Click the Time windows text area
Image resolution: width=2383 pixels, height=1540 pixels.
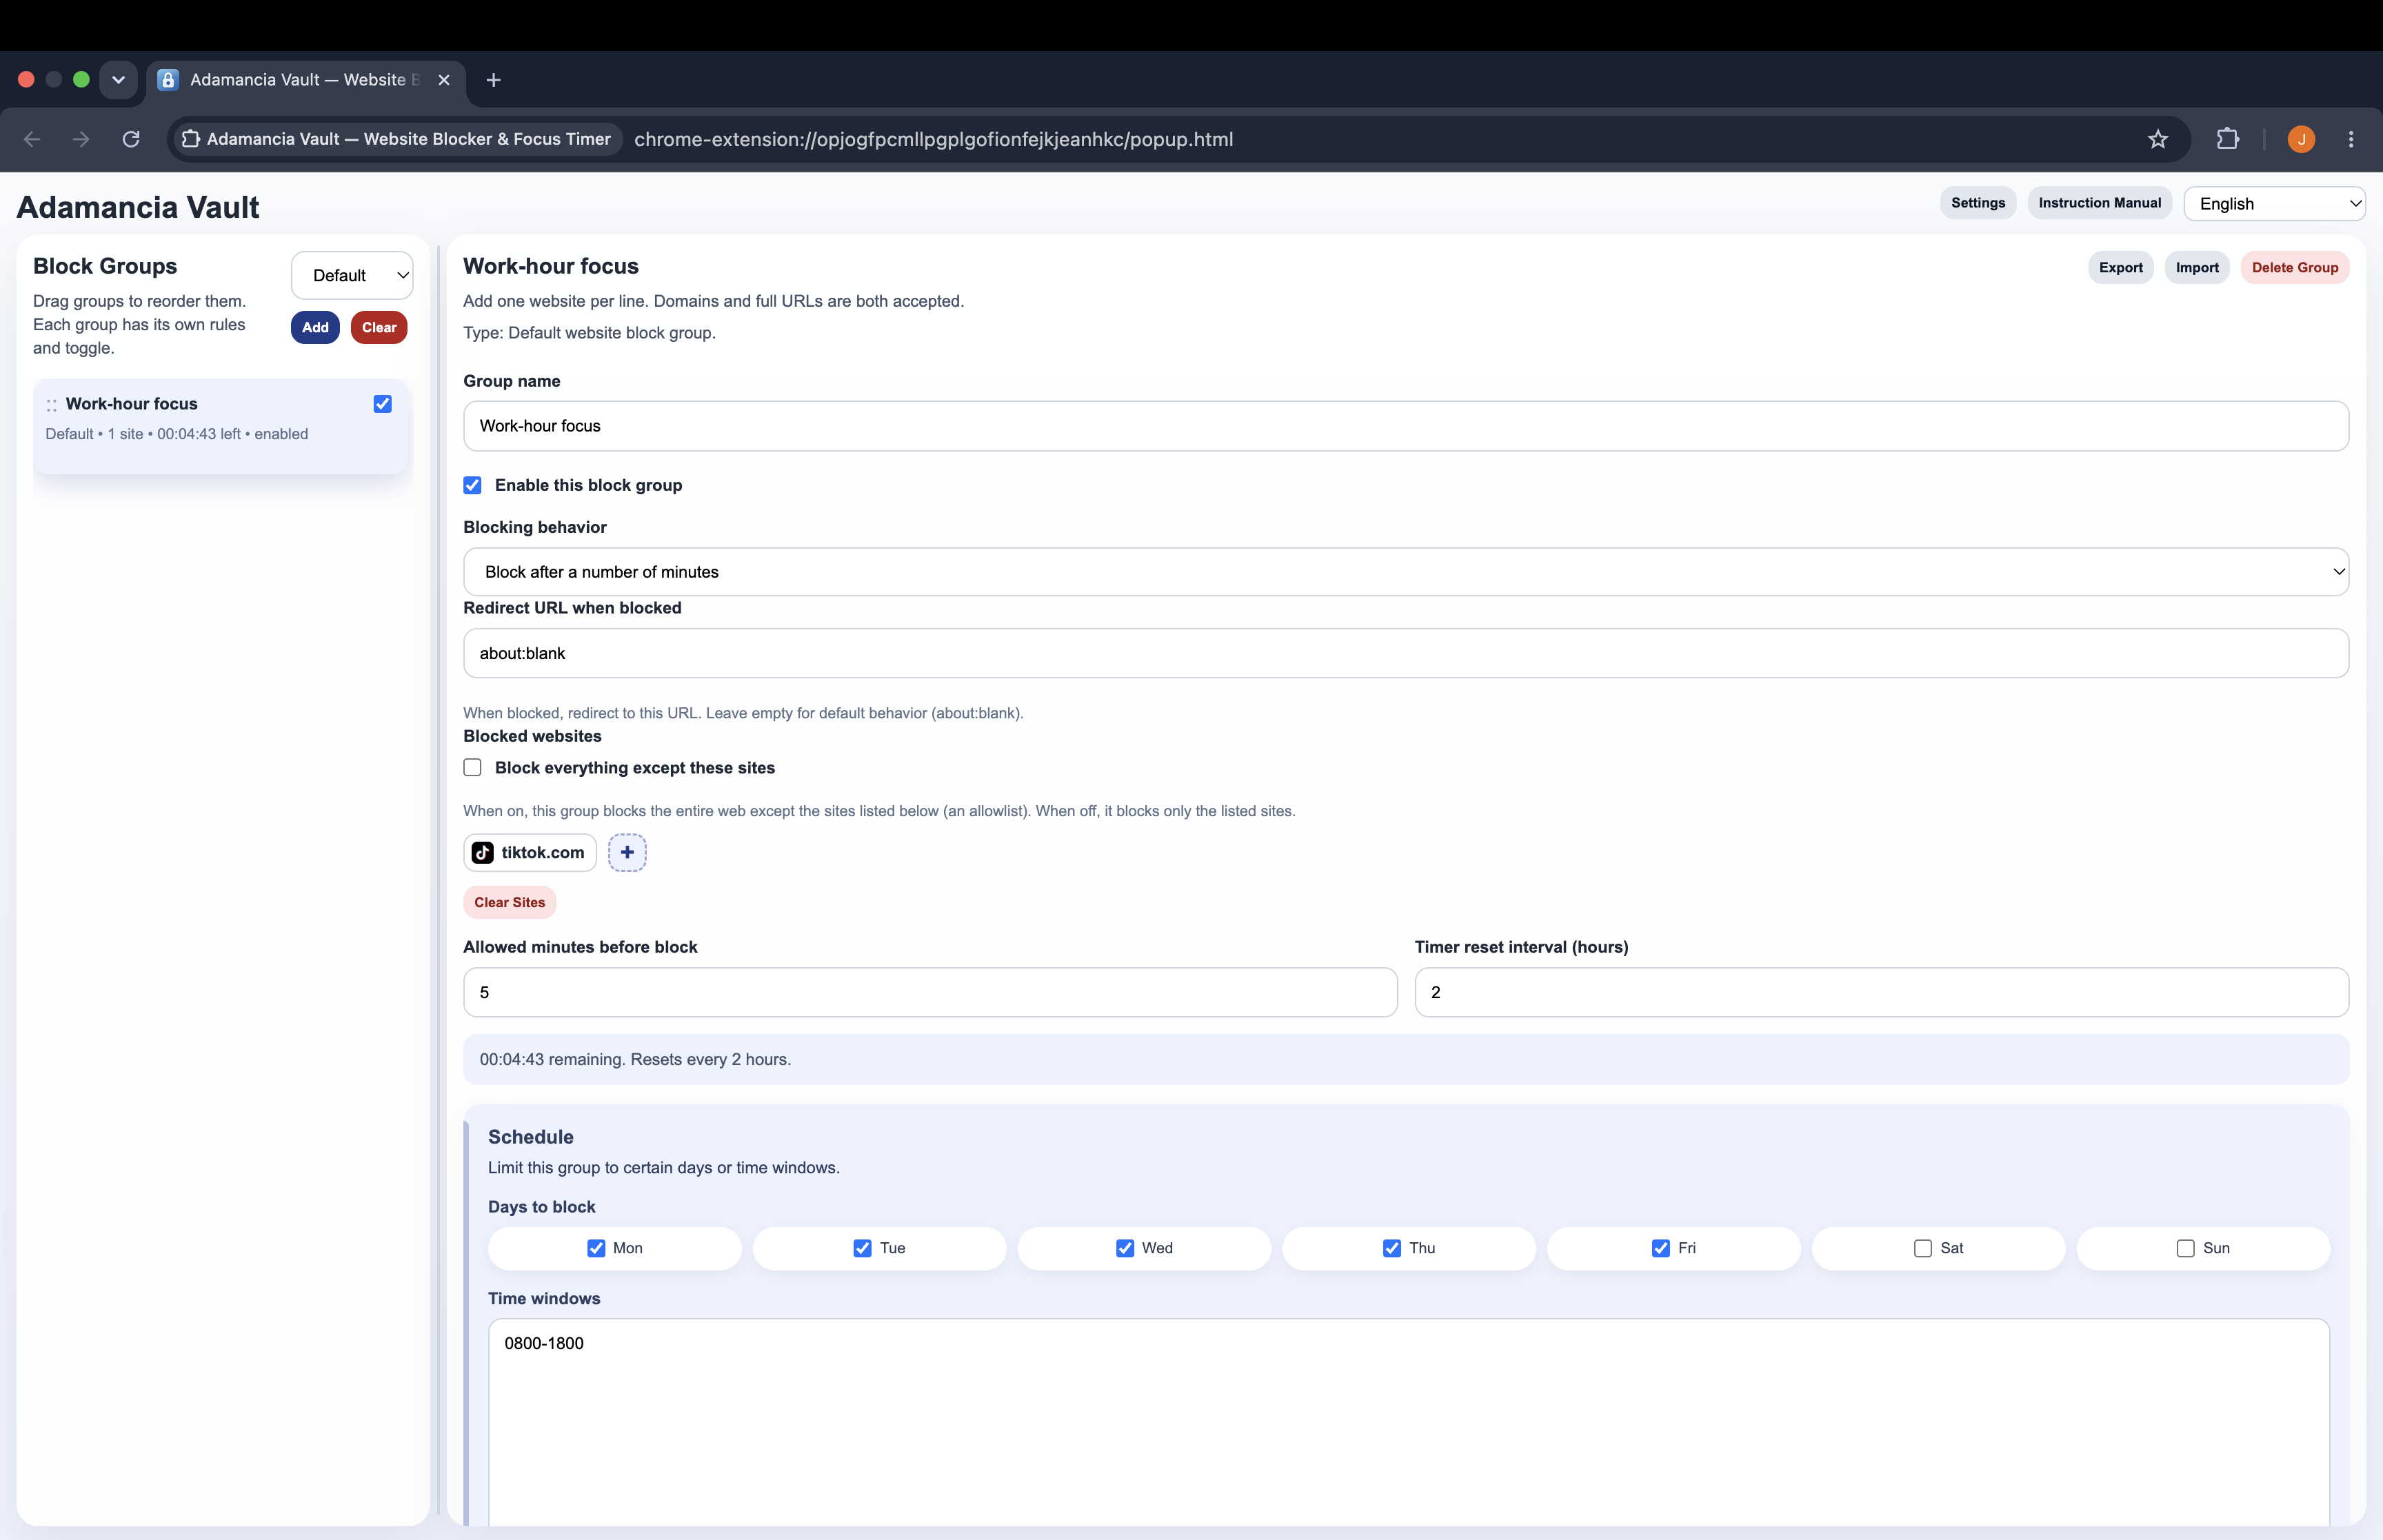pos(1409,1422)
